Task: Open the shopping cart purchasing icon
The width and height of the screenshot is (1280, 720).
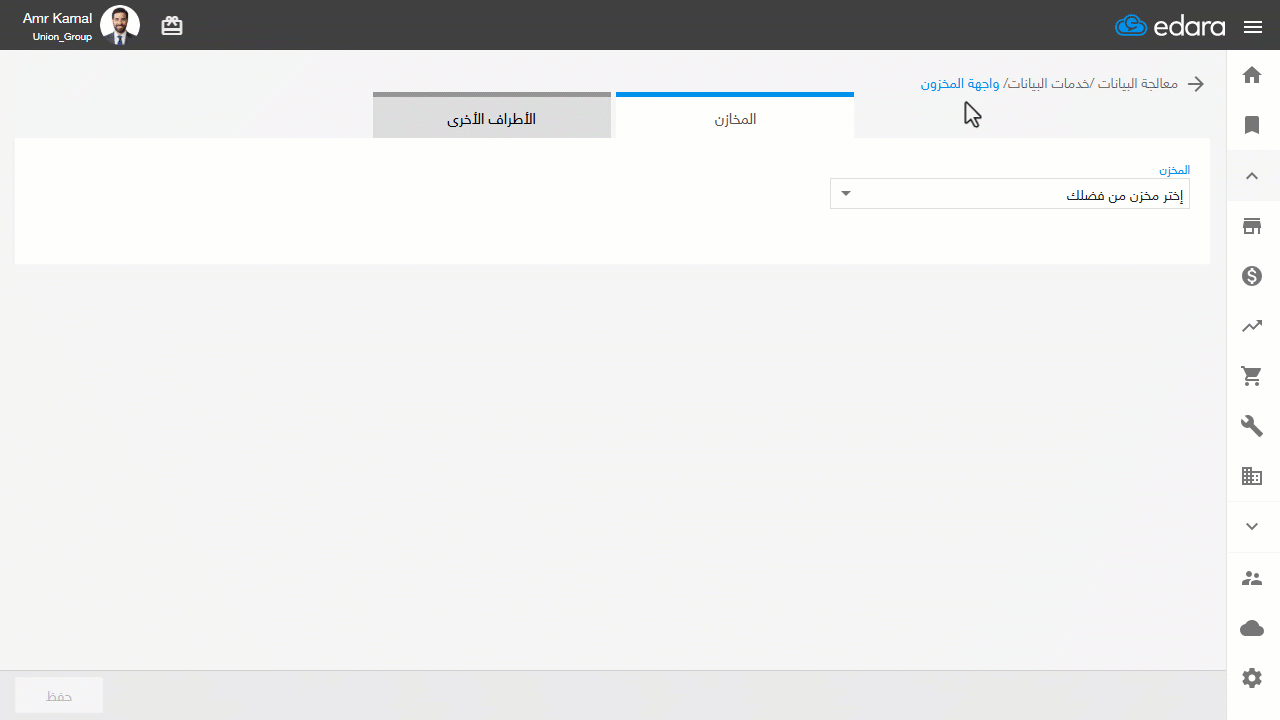Action: pos(1252,376)
